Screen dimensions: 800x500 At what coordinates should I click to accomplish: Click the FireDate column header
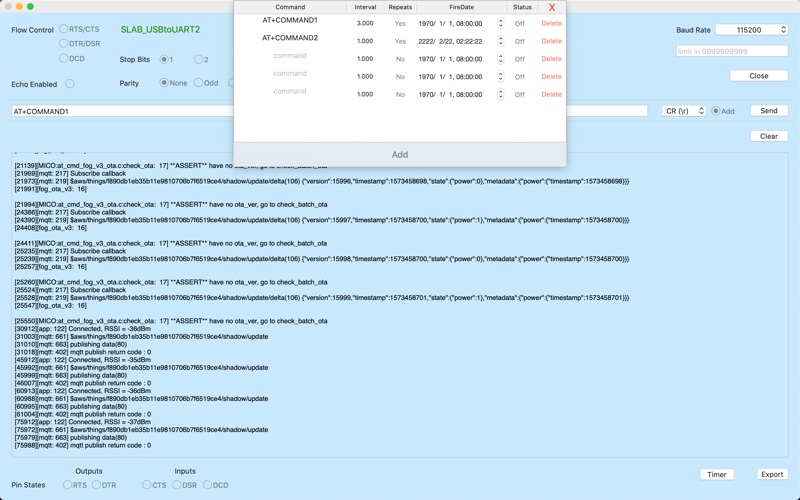(x=461, y=7)
